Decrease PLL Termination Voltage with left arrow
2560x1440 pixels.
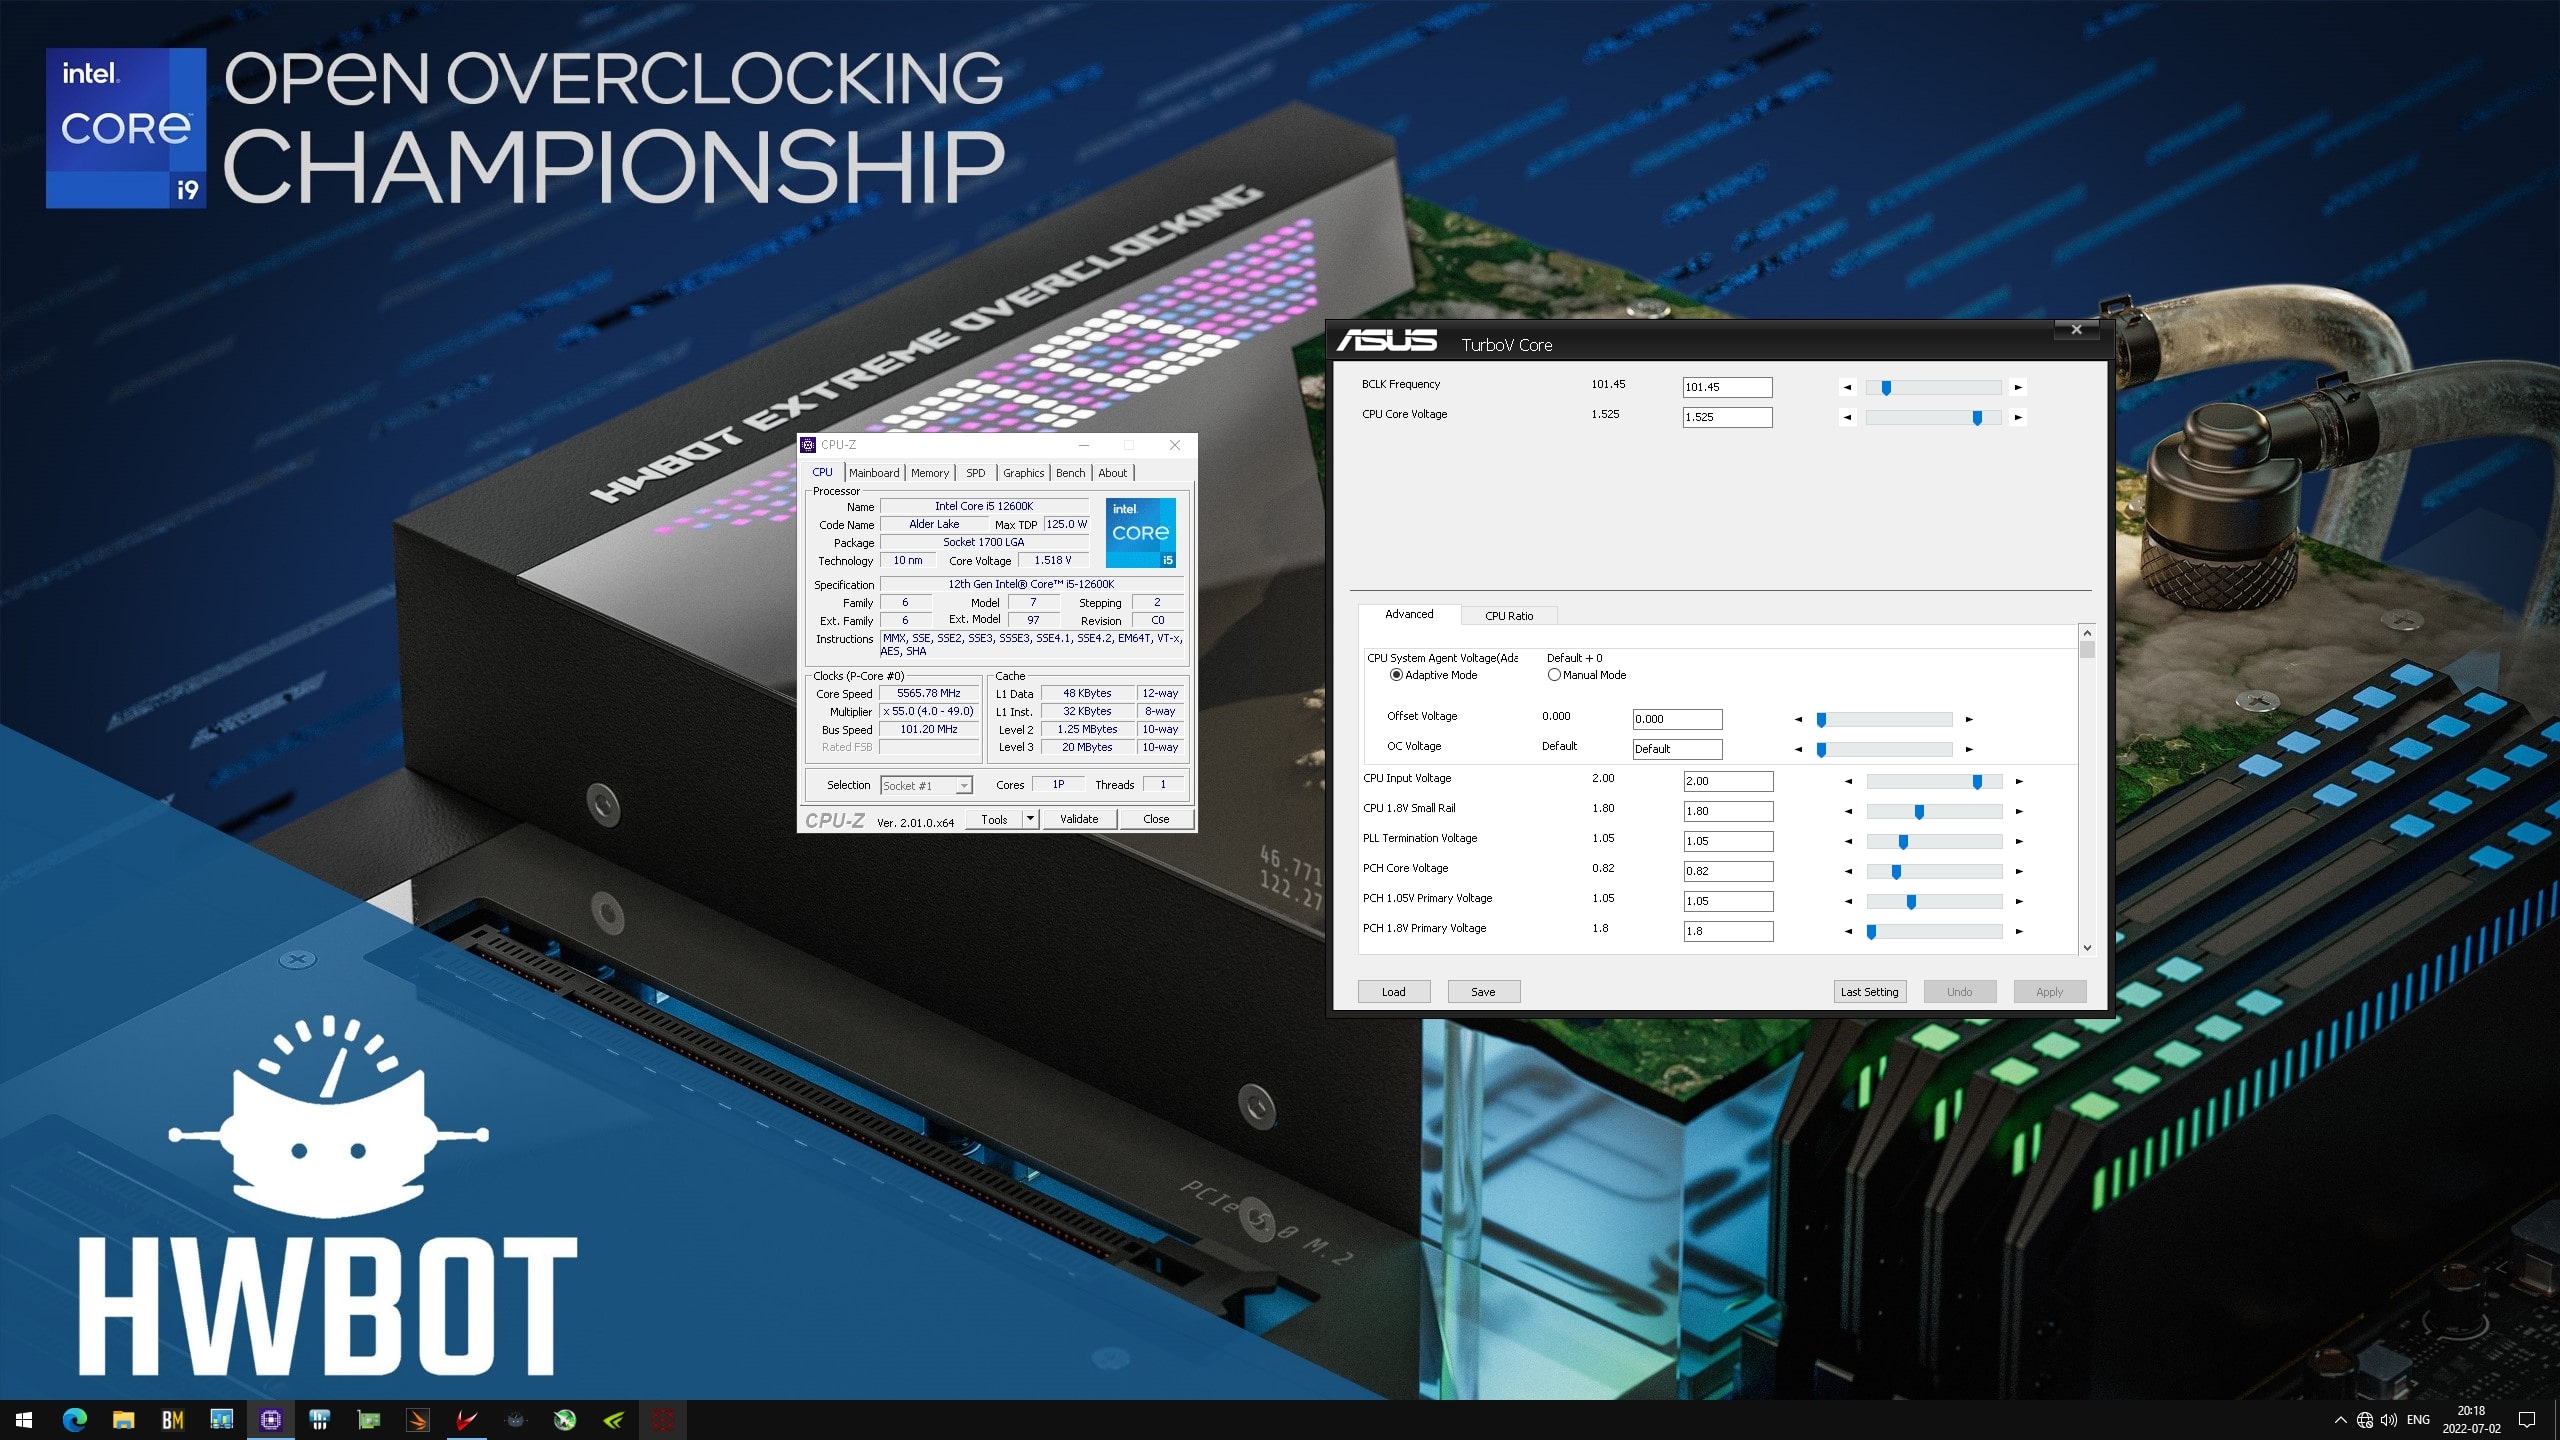coord(1848,841)
